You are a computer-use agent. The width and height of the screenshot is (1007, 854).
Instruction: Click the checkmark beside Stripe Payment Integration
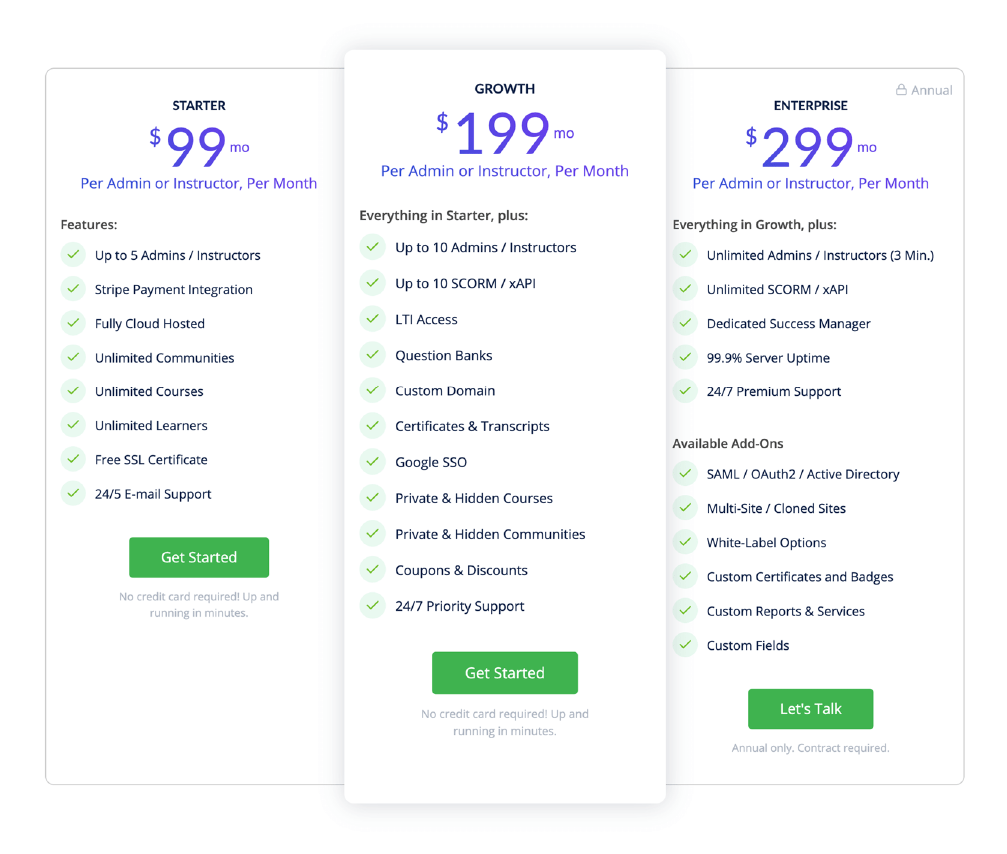tap(73, 289)
